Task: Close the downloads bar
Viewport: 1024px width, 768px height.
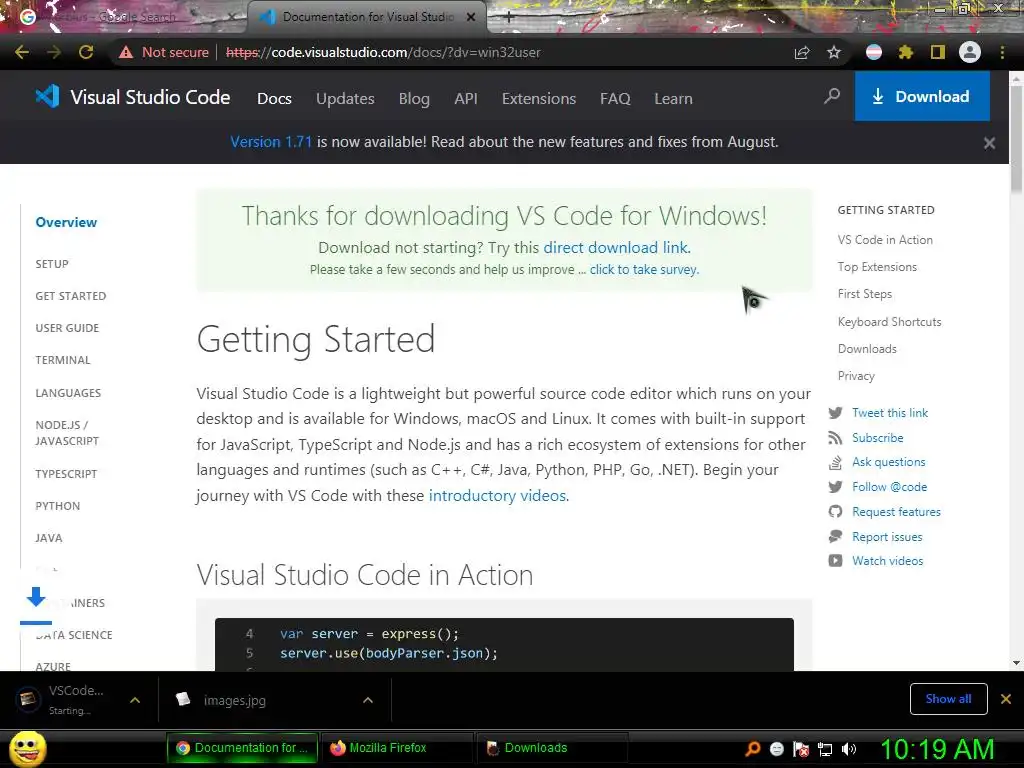Action: [x=1006, y=699]
